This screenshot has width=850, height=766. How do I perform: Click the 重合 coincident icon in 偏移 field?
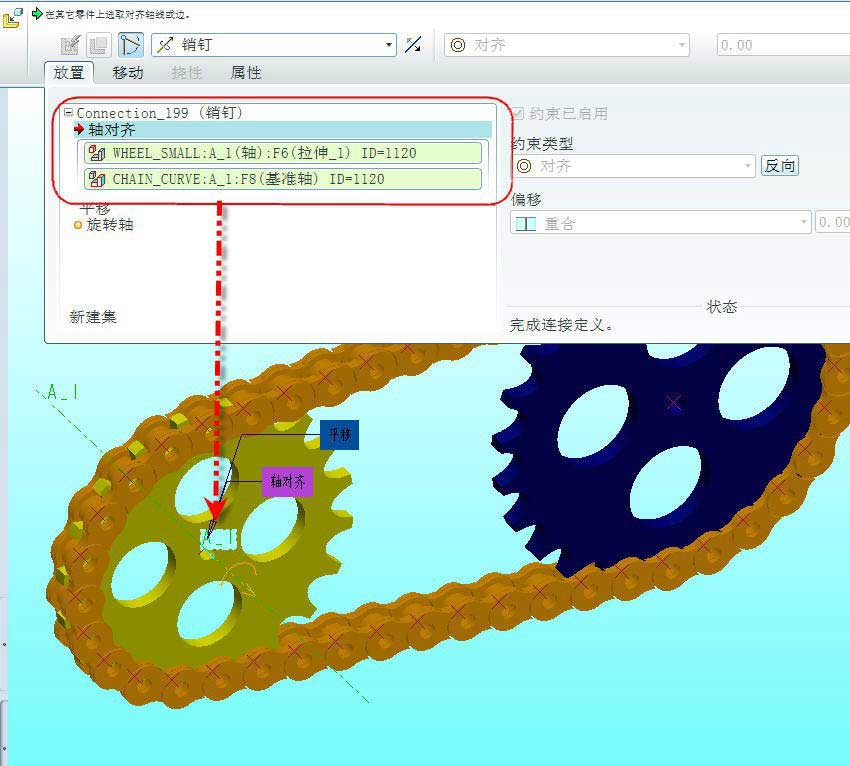pyautogui.click(x=526, y=220)
